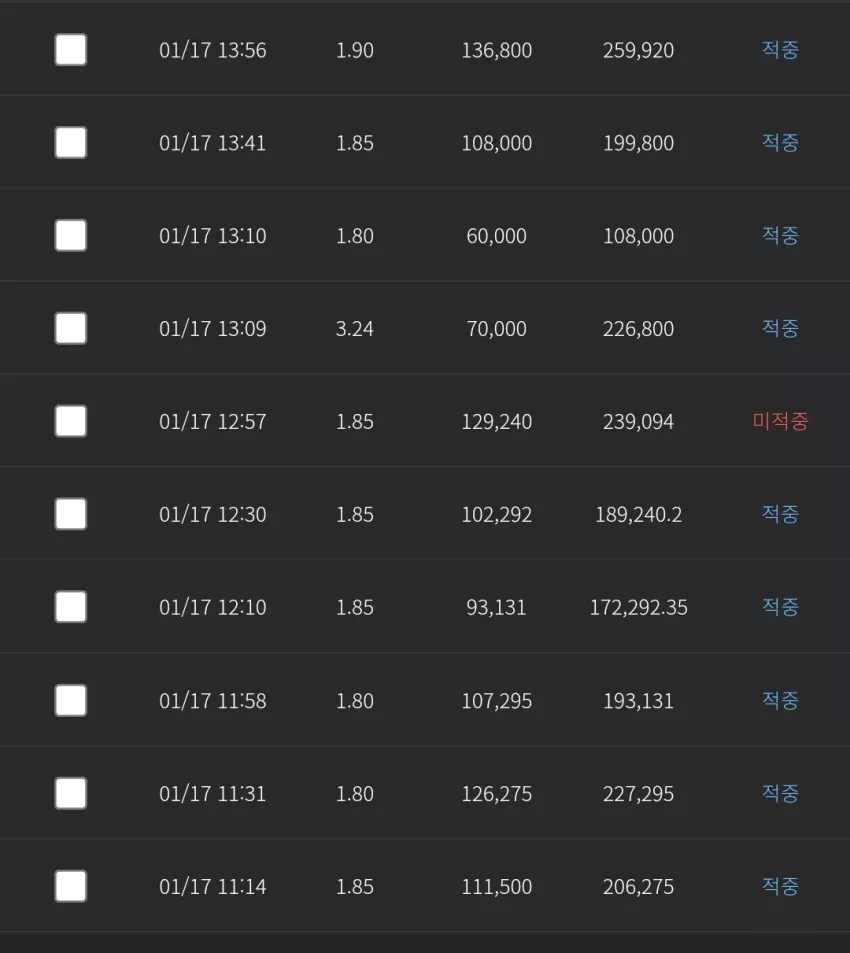Tick the checkbox for 01/17 11:14 row
850x953 pixels.
[70, 886]
